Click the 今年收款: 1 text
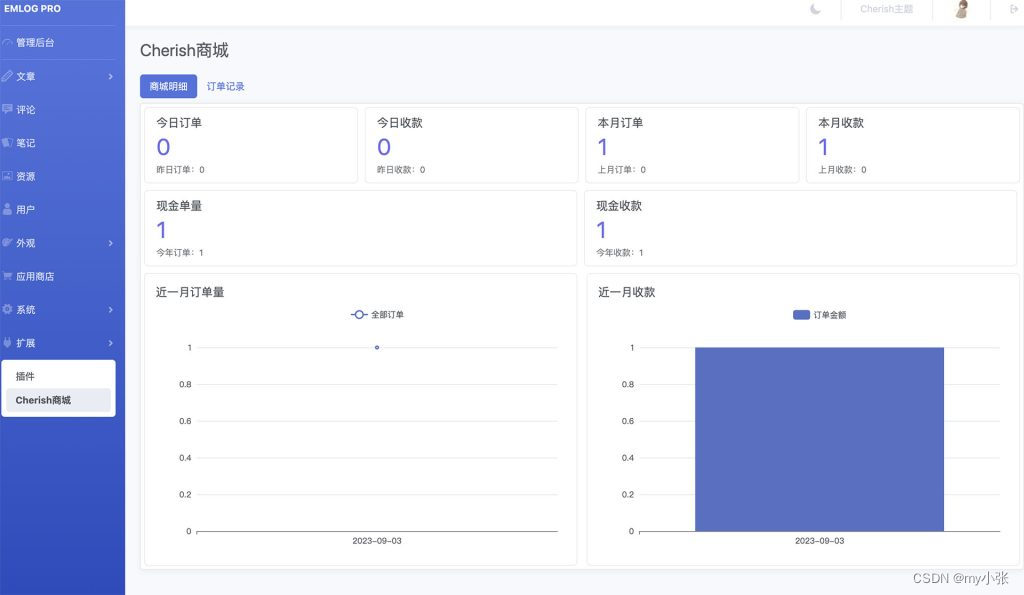Image resolution: width=1024 pixels, height=595 pixels. [620, 253]
